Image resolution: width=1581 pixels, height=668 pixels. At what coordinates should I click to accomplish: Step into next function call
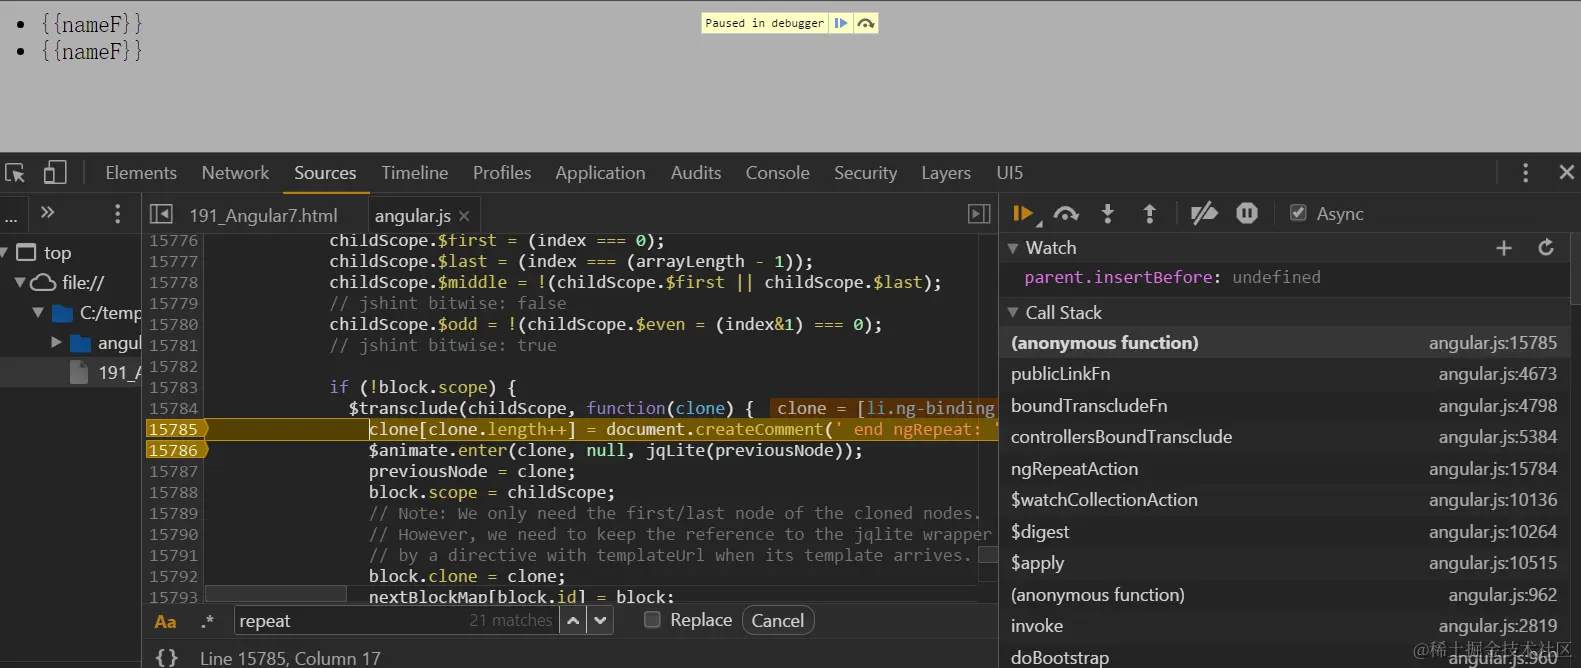(1107, 214)
